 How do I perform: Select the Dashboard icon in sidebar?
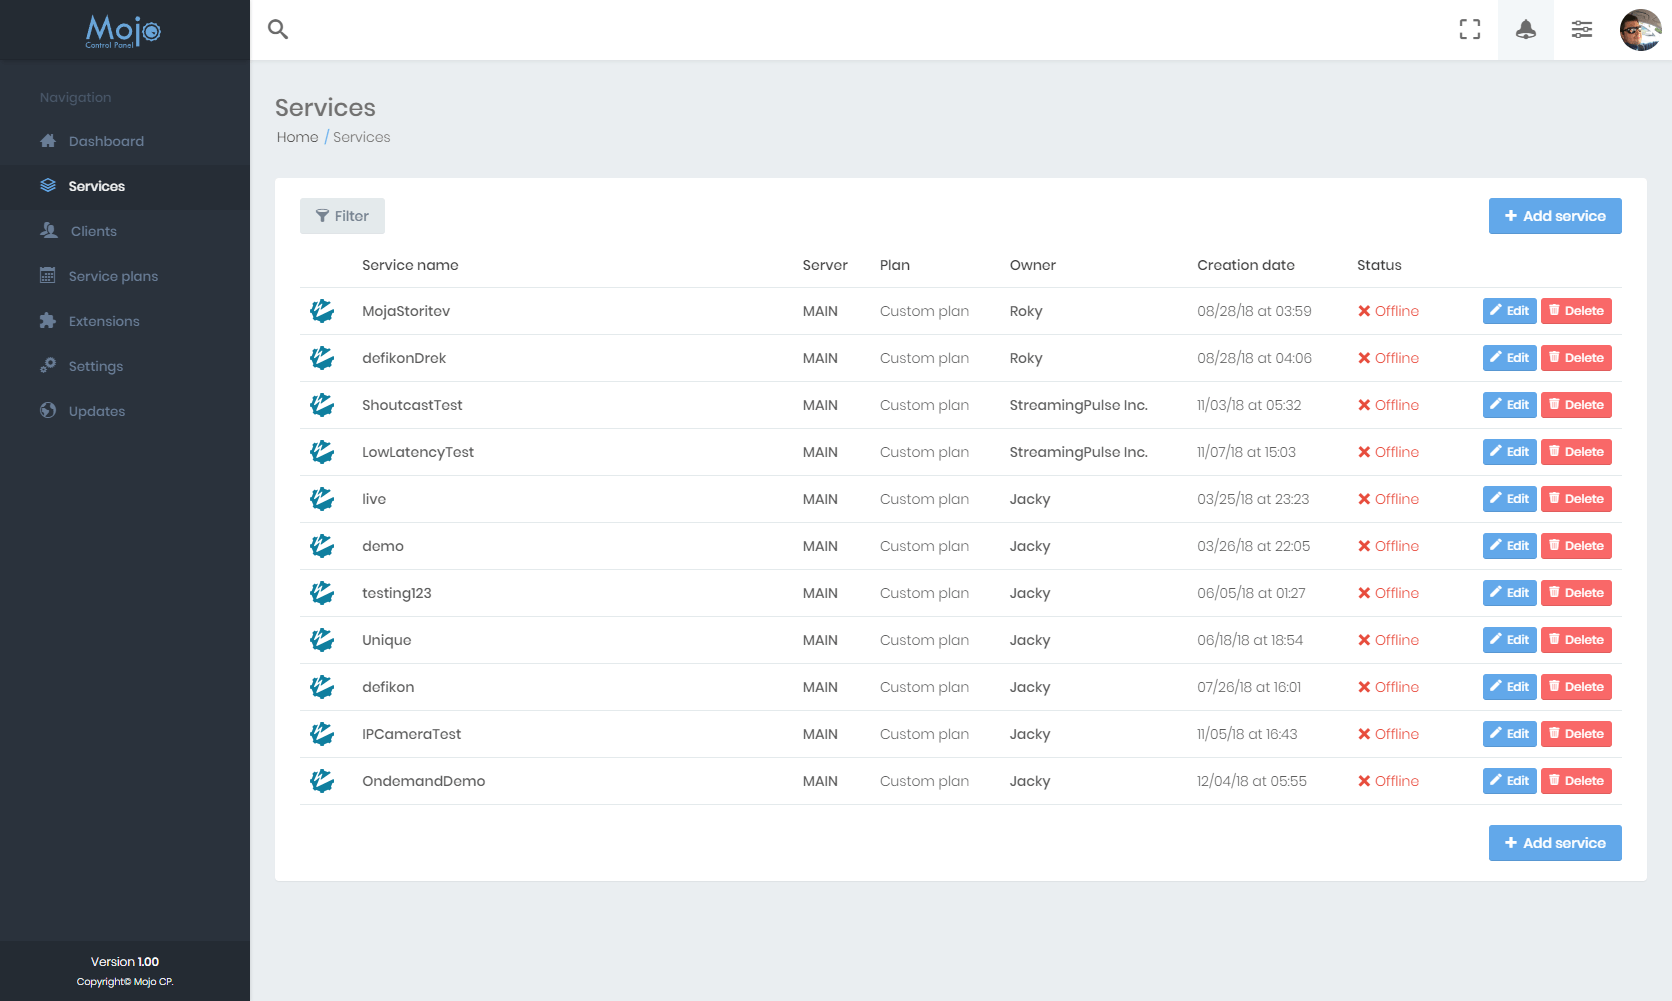pyautogui.click(x=47, y=141)
